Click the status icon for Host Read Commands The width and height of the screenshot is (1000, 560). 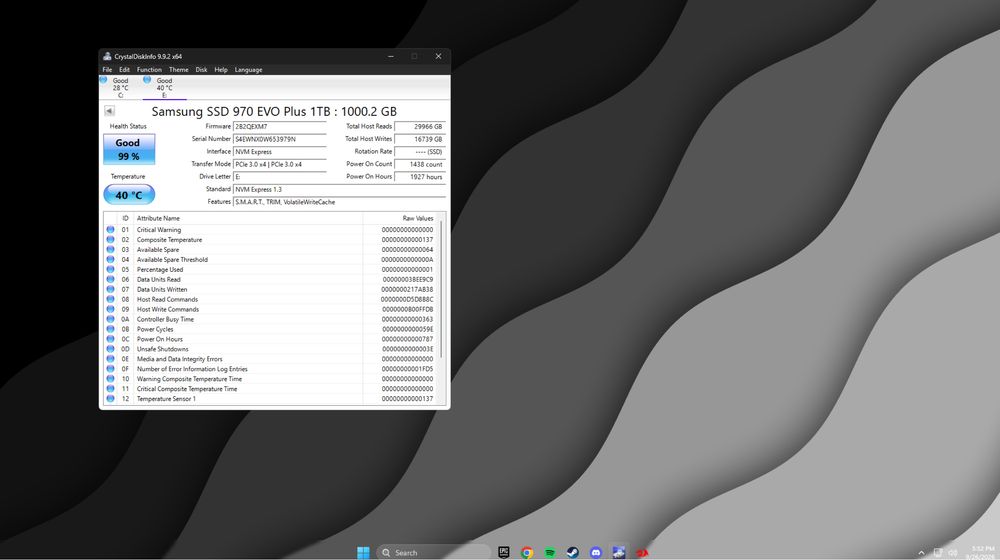coord(110,299)
